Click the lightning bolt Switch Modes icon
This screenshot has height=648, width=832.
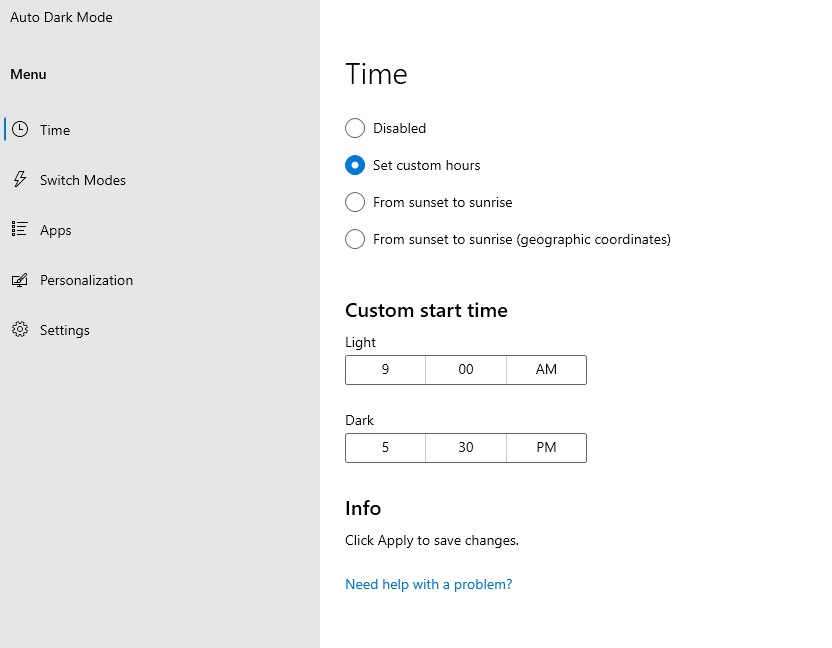[x=19, y=180]
